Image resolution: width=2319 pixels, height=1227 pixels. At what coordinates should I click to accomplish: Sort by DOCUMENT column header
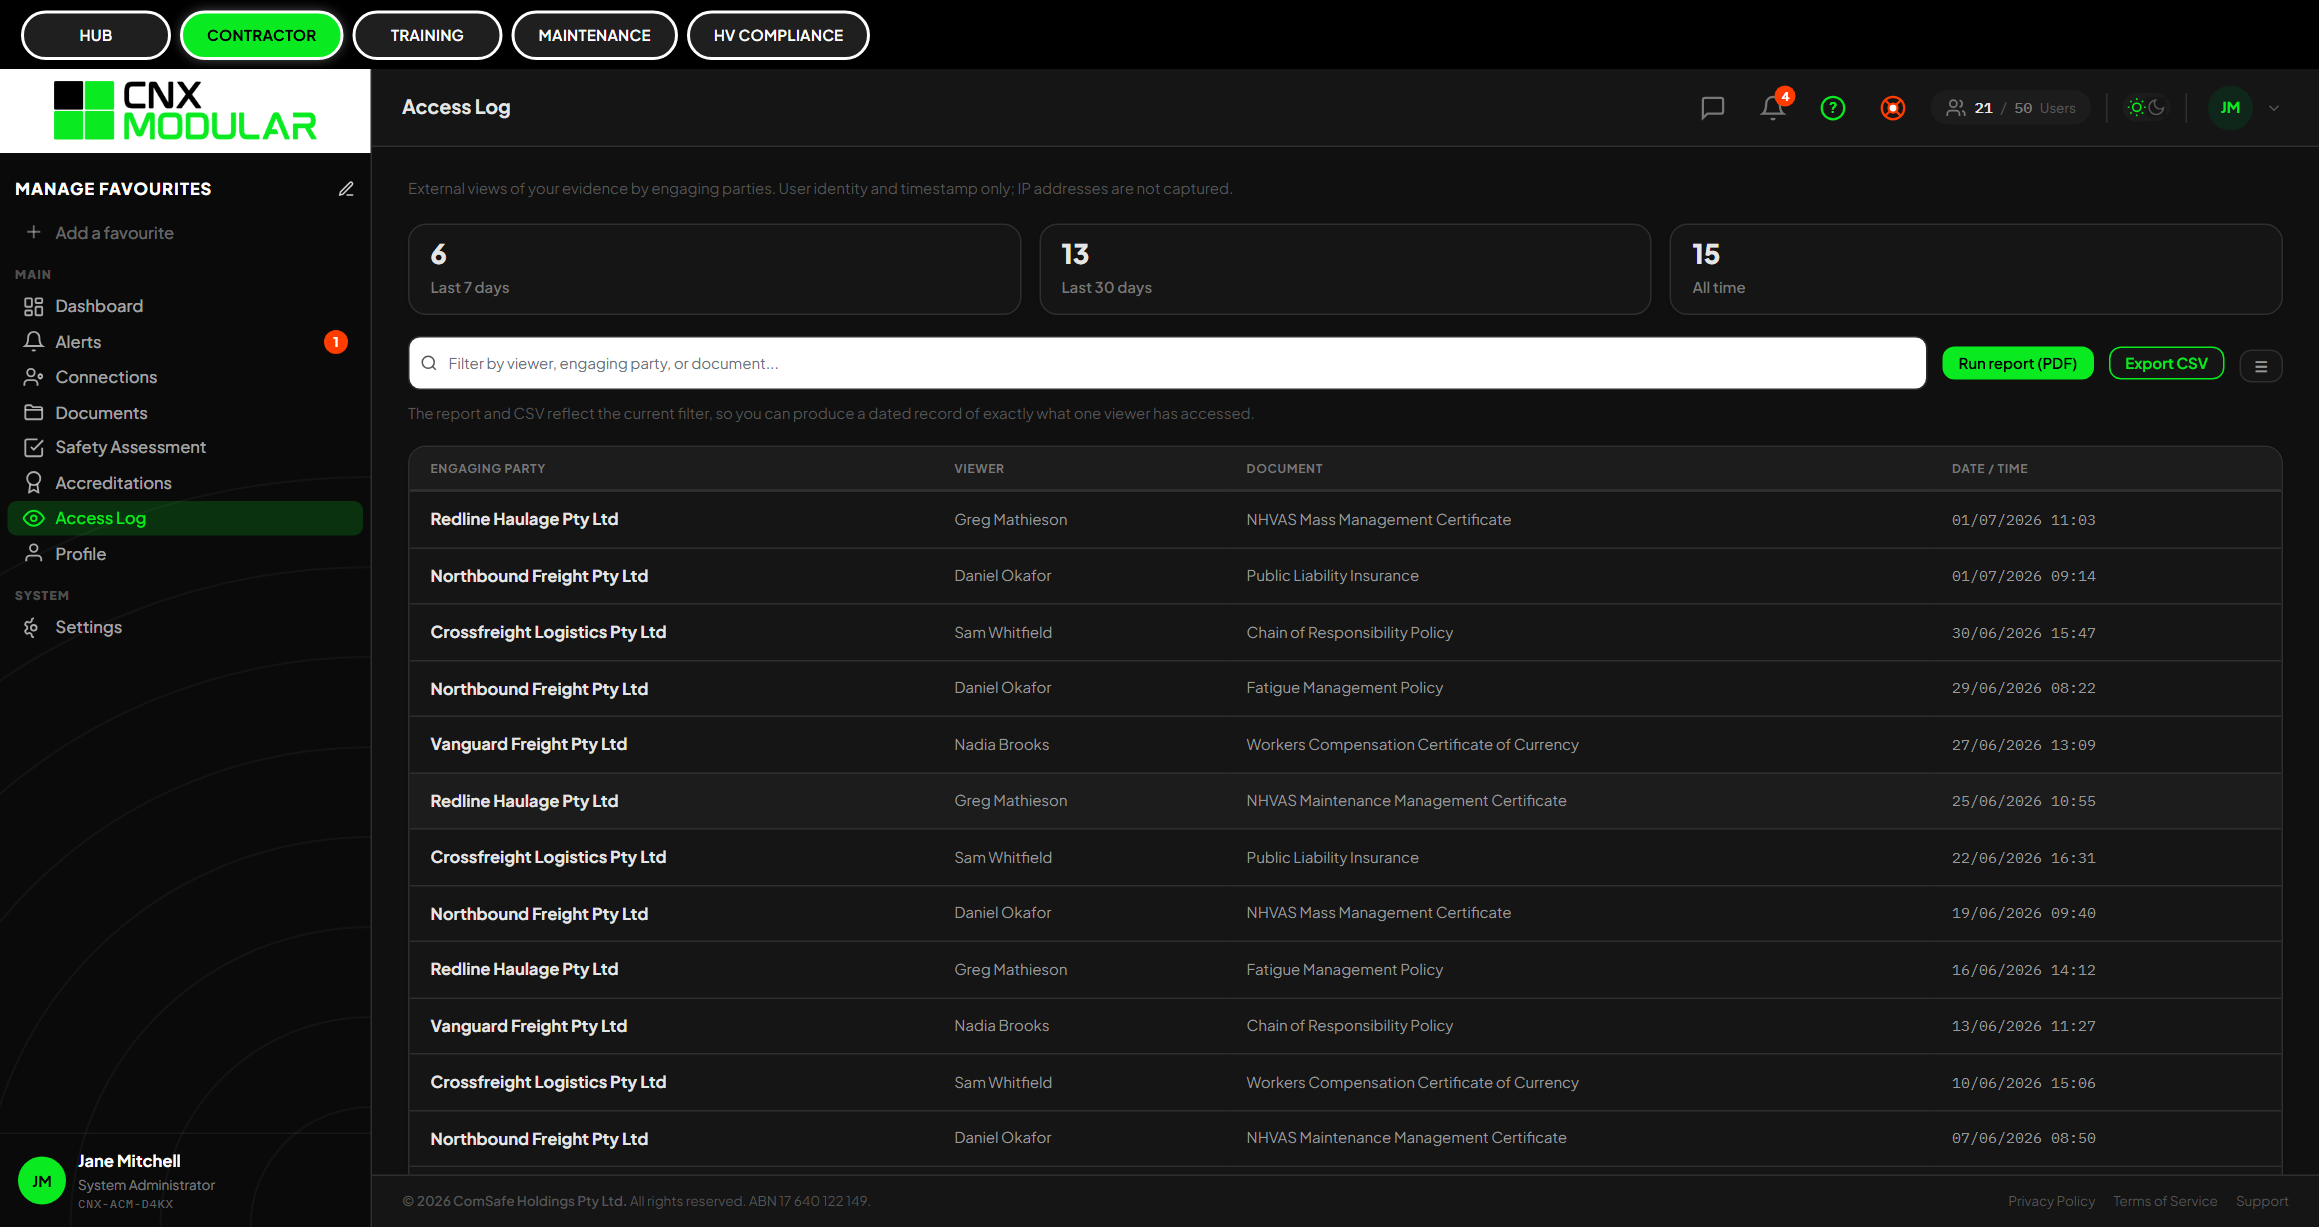click(x=1284, y=468)
